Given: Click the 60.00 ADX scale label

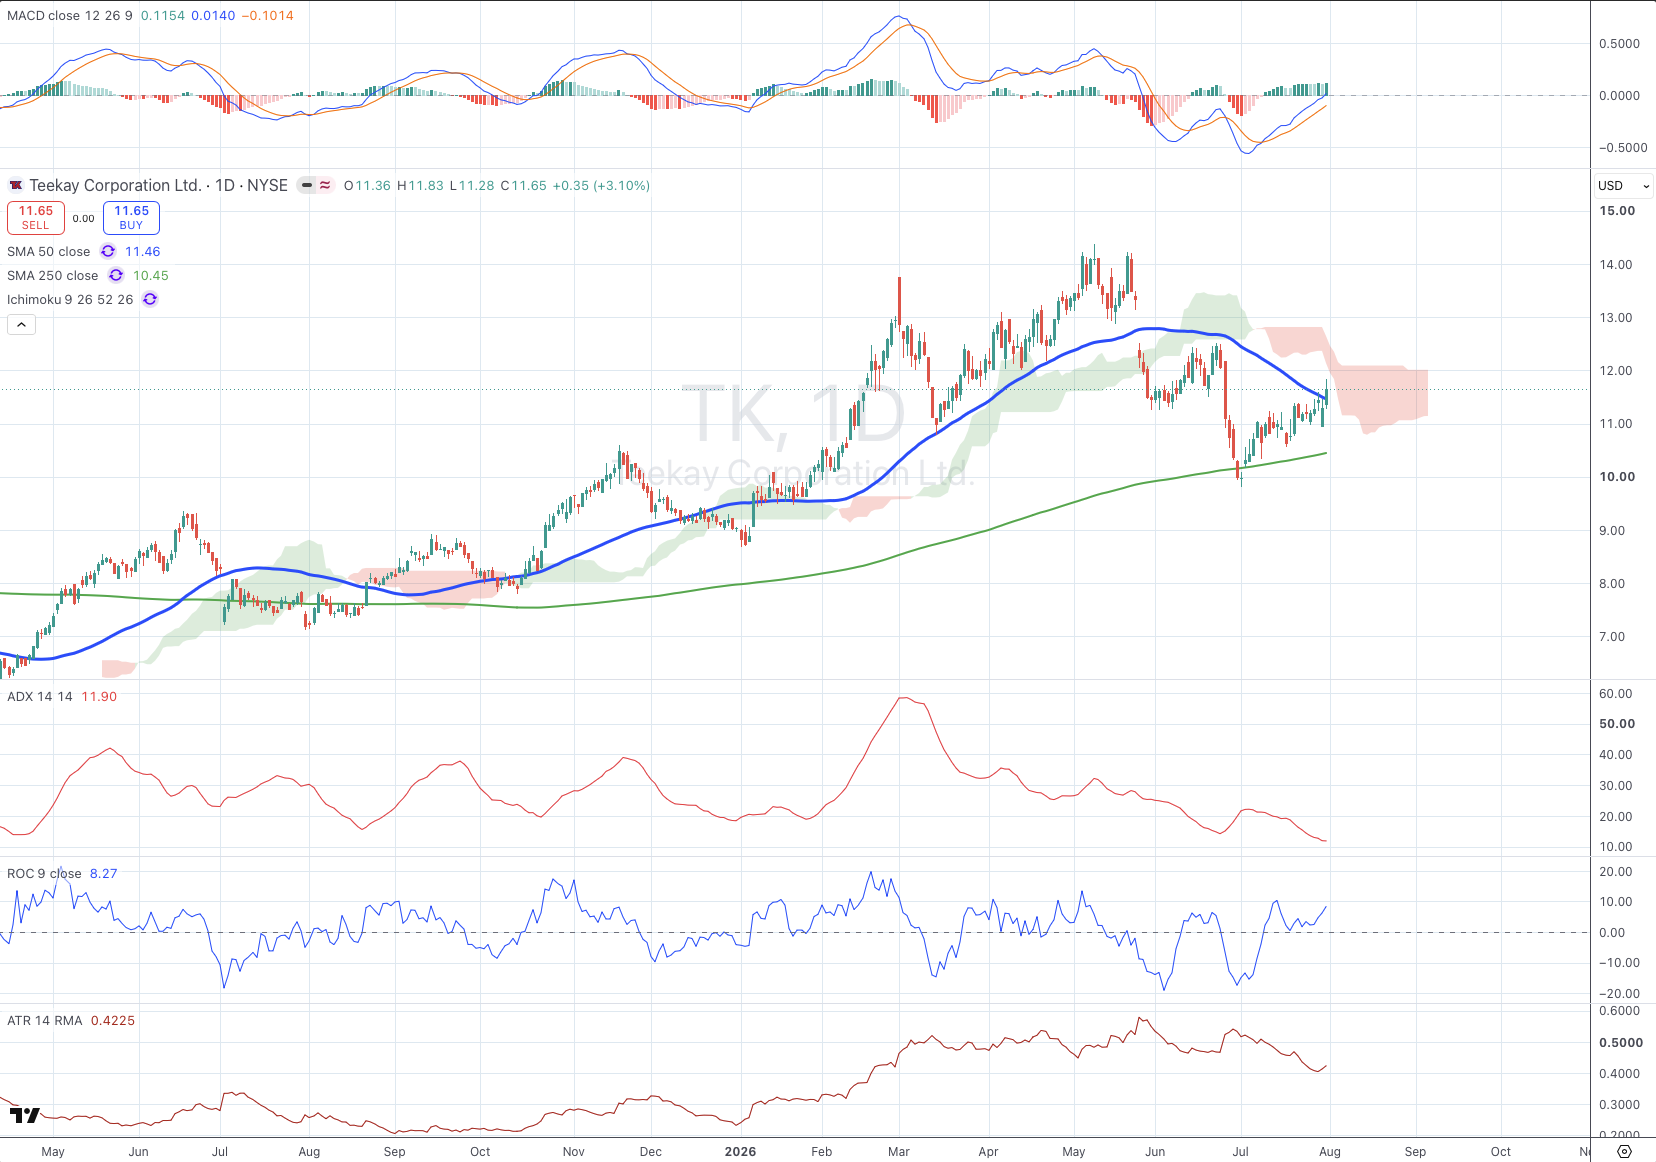Looking at the screenshot, I should [1616, 693].
